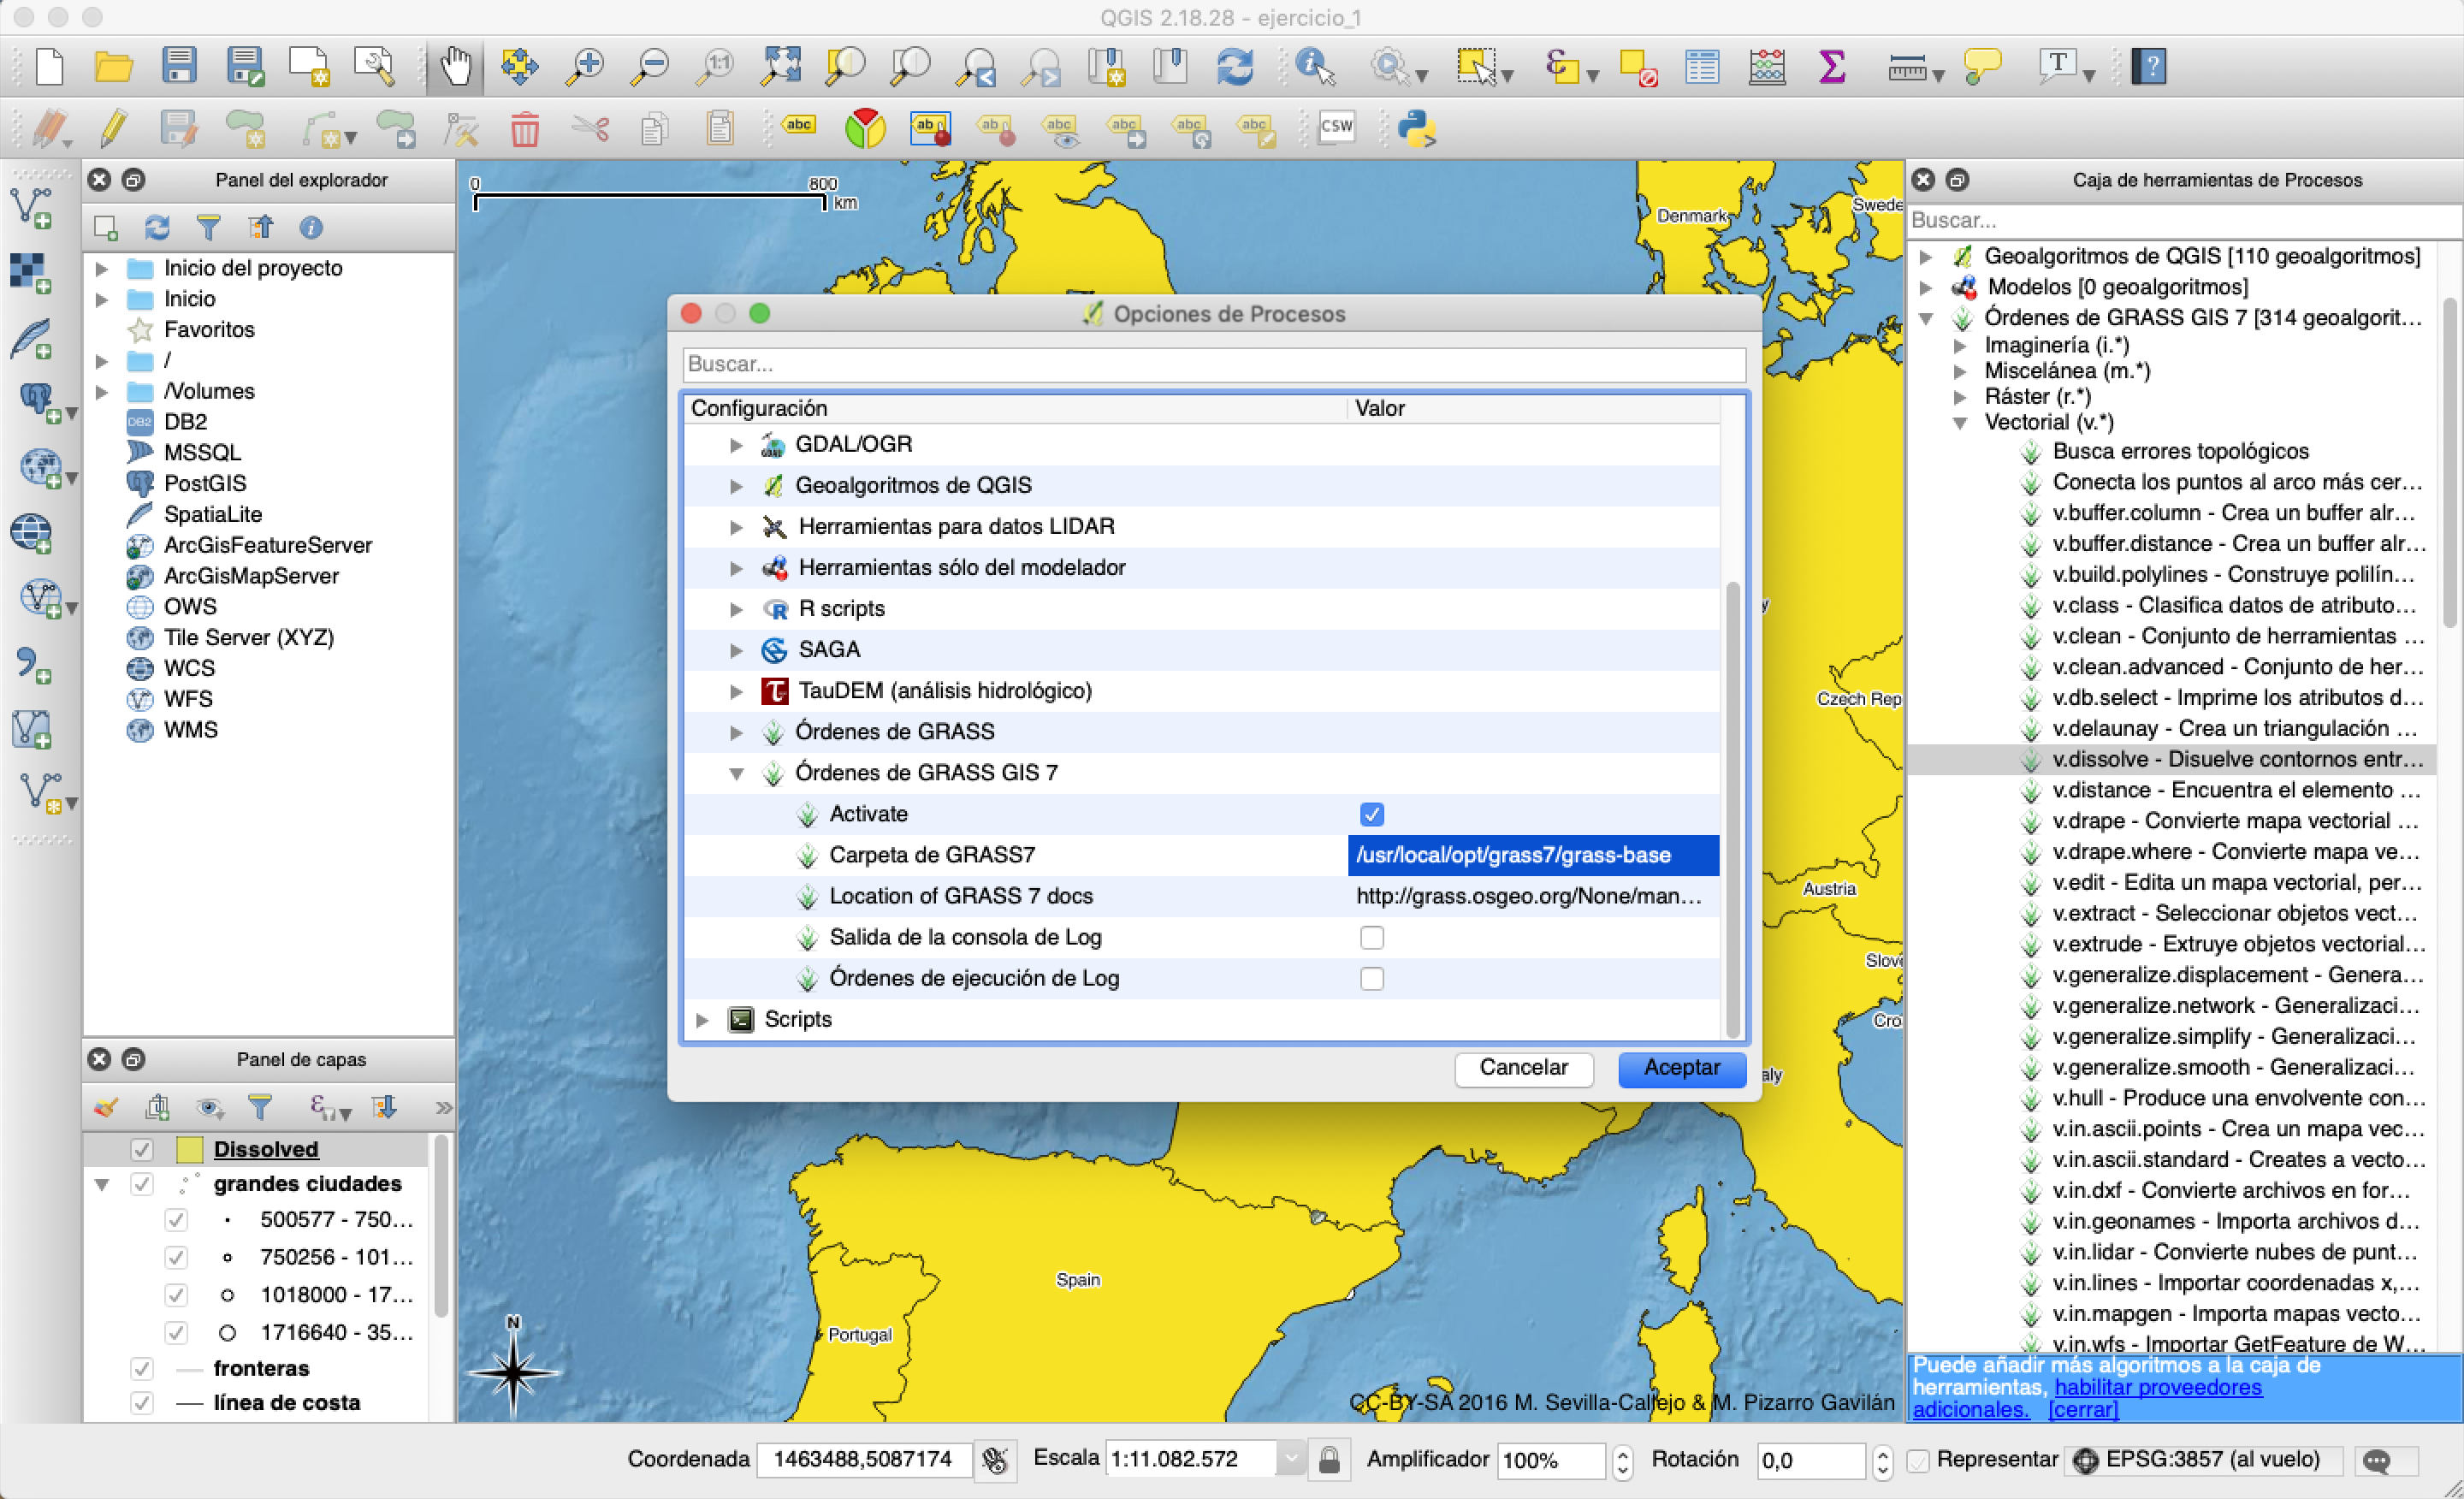Click the Add PostGIS layer elephant icon

tap(40, 402)
